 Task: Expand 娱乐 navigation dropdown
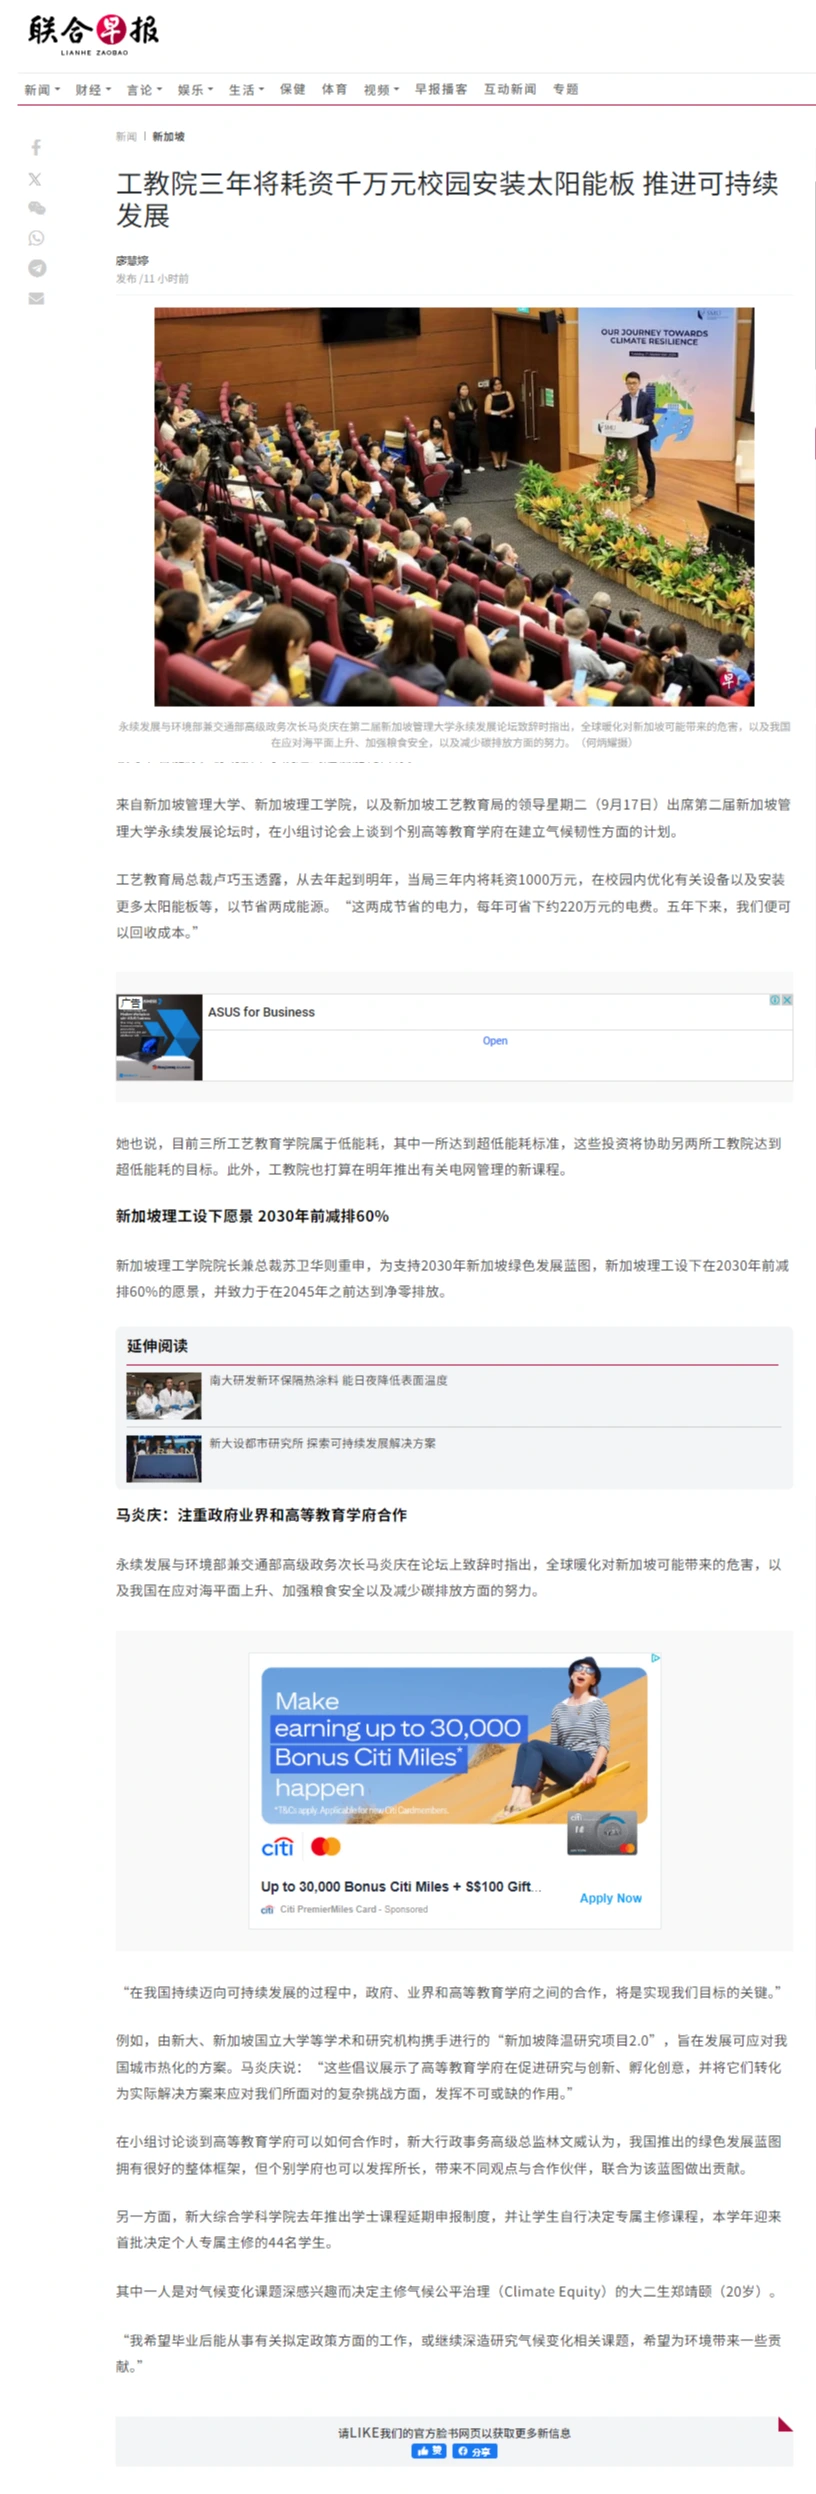point(195,90)
